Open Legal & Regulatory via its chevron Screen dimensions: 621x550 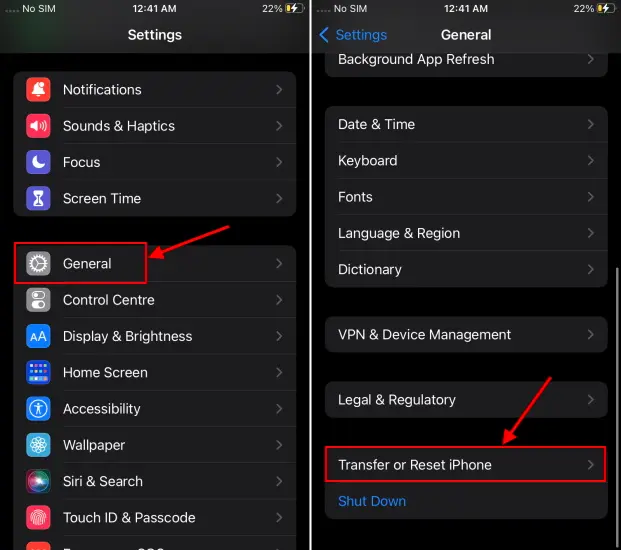click(x=591, y=400)
